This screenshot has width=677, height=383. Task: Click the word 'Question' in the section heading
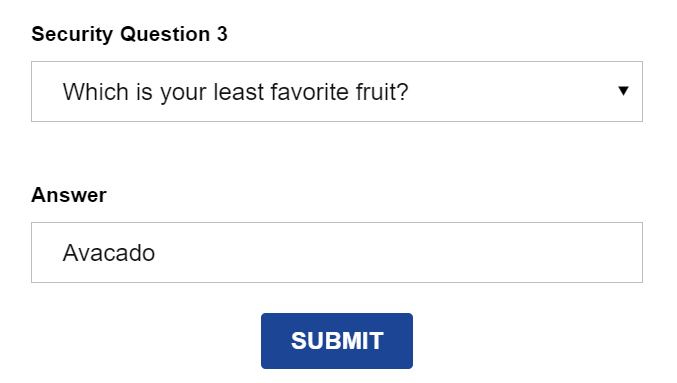point(165,35)
